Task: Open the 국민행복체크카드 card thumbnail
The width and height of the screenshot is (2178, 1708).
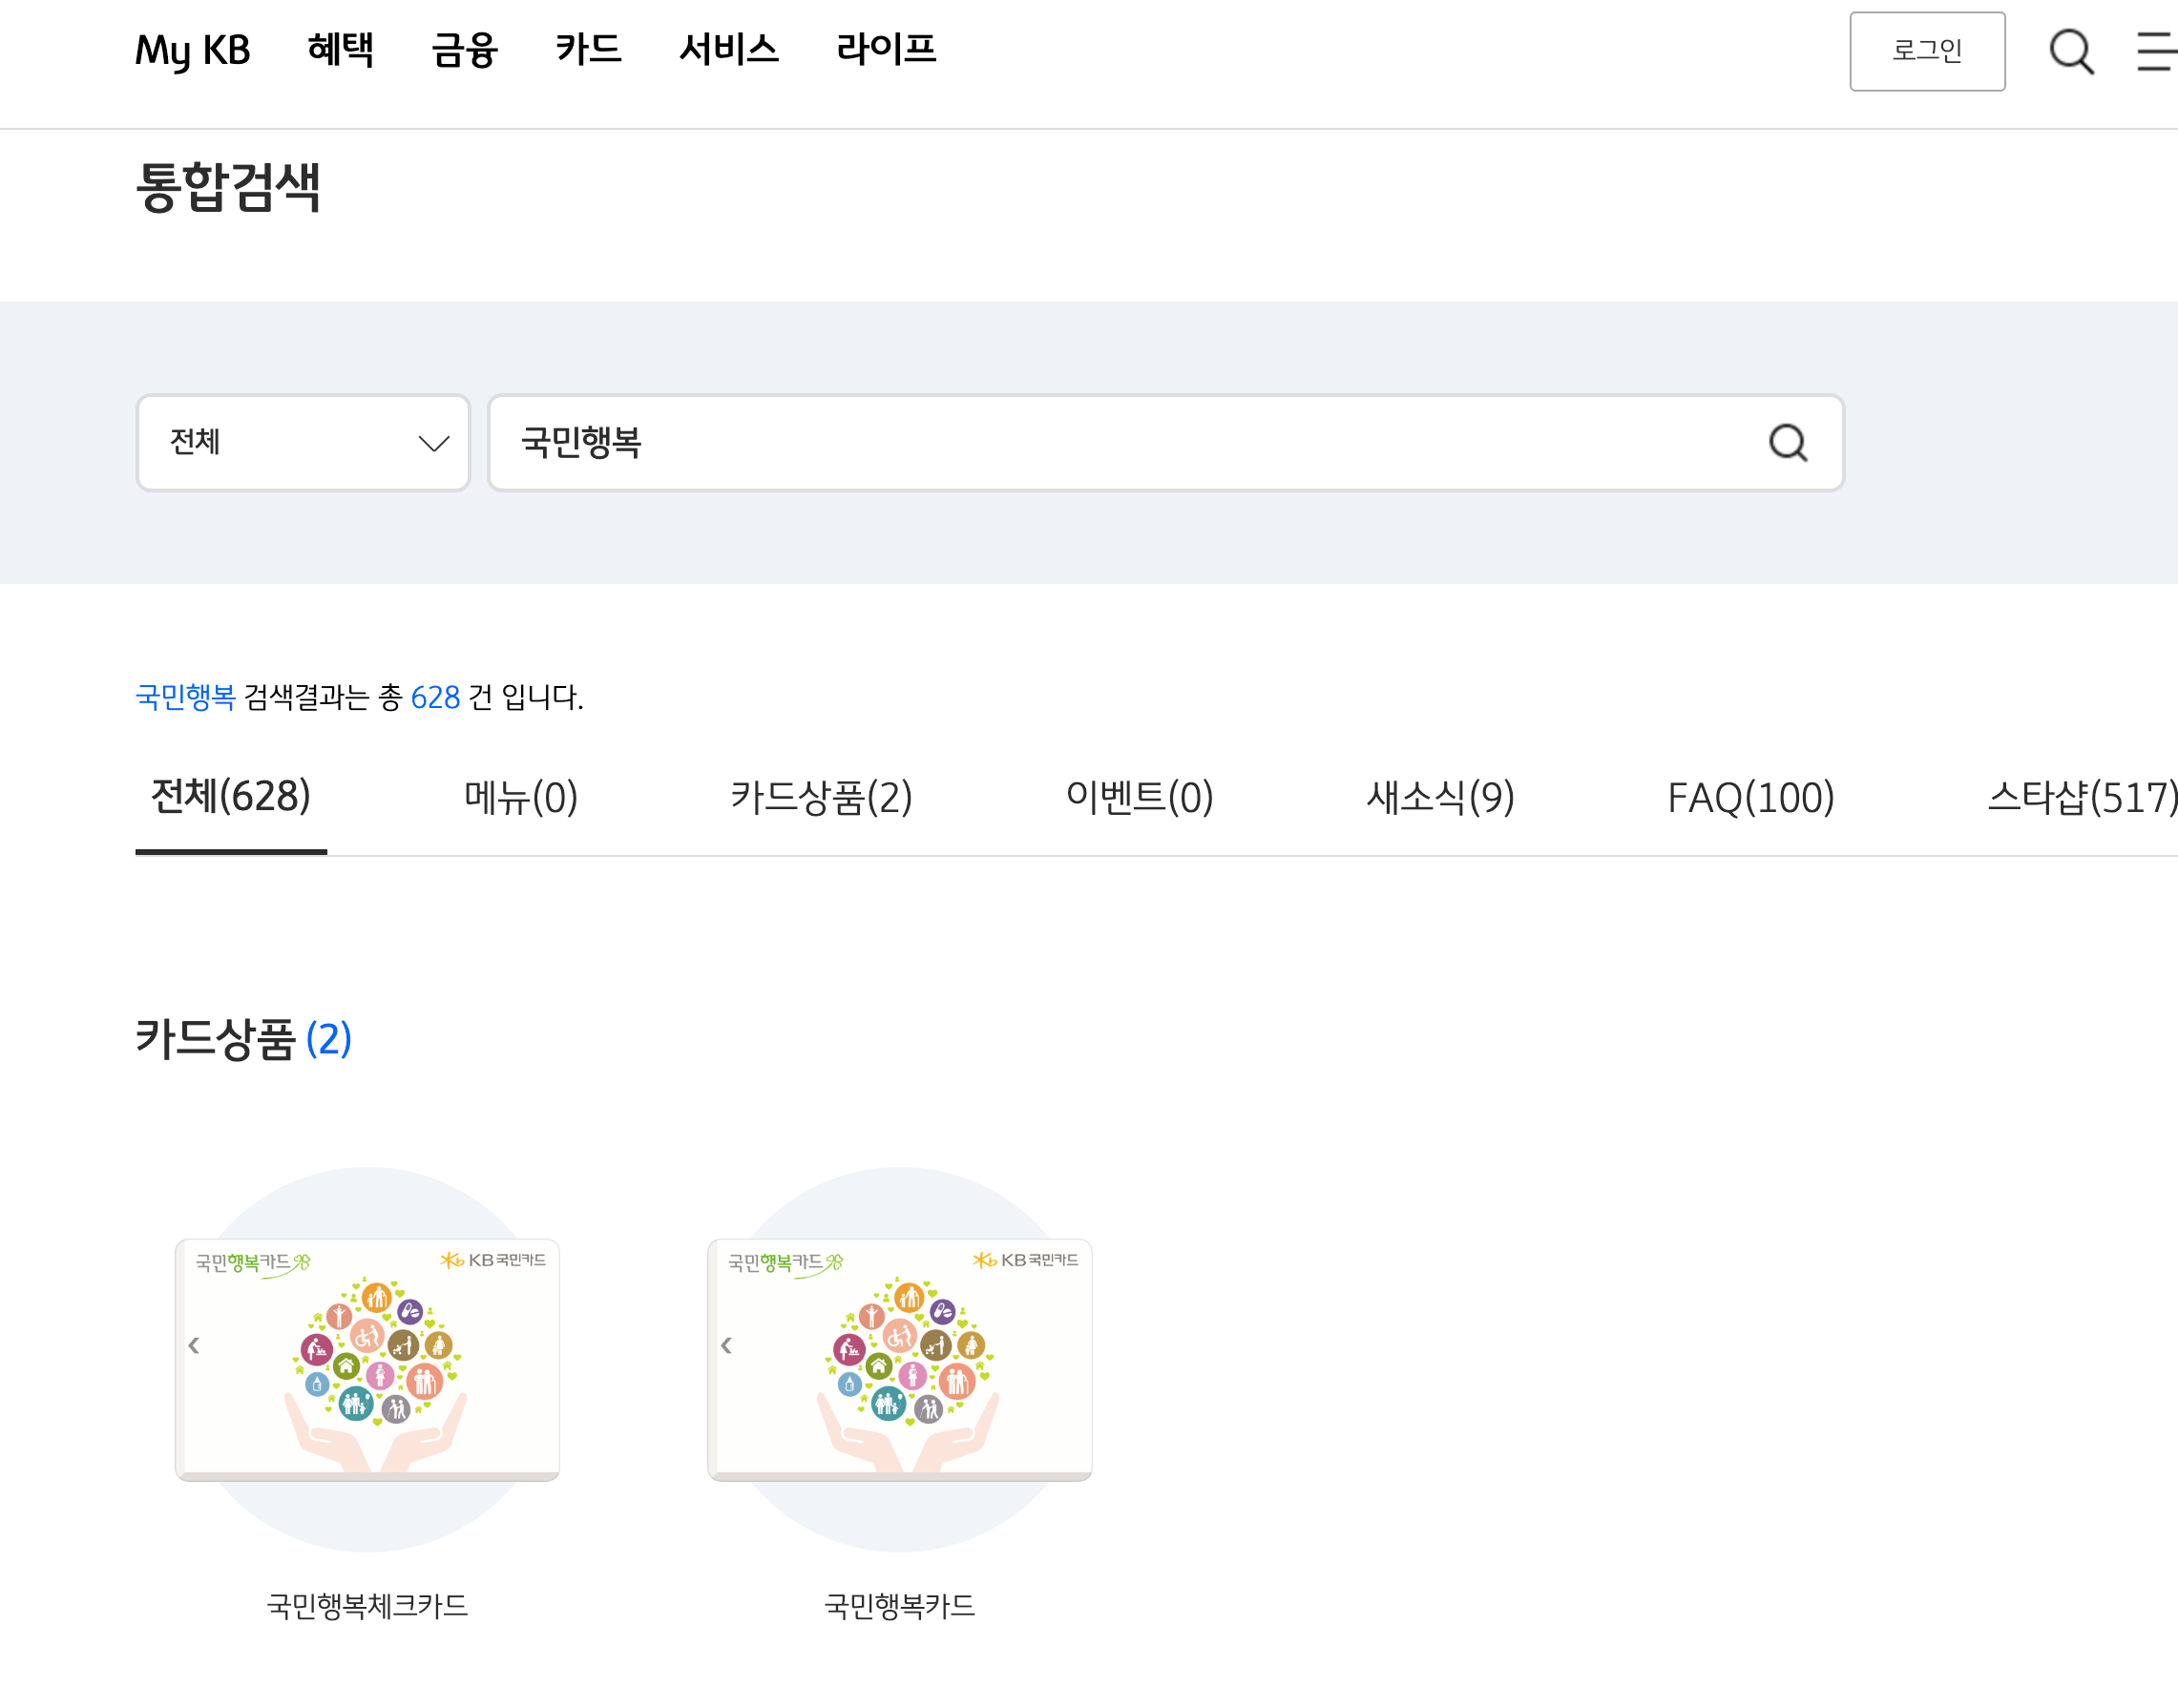Action: 367,1360
